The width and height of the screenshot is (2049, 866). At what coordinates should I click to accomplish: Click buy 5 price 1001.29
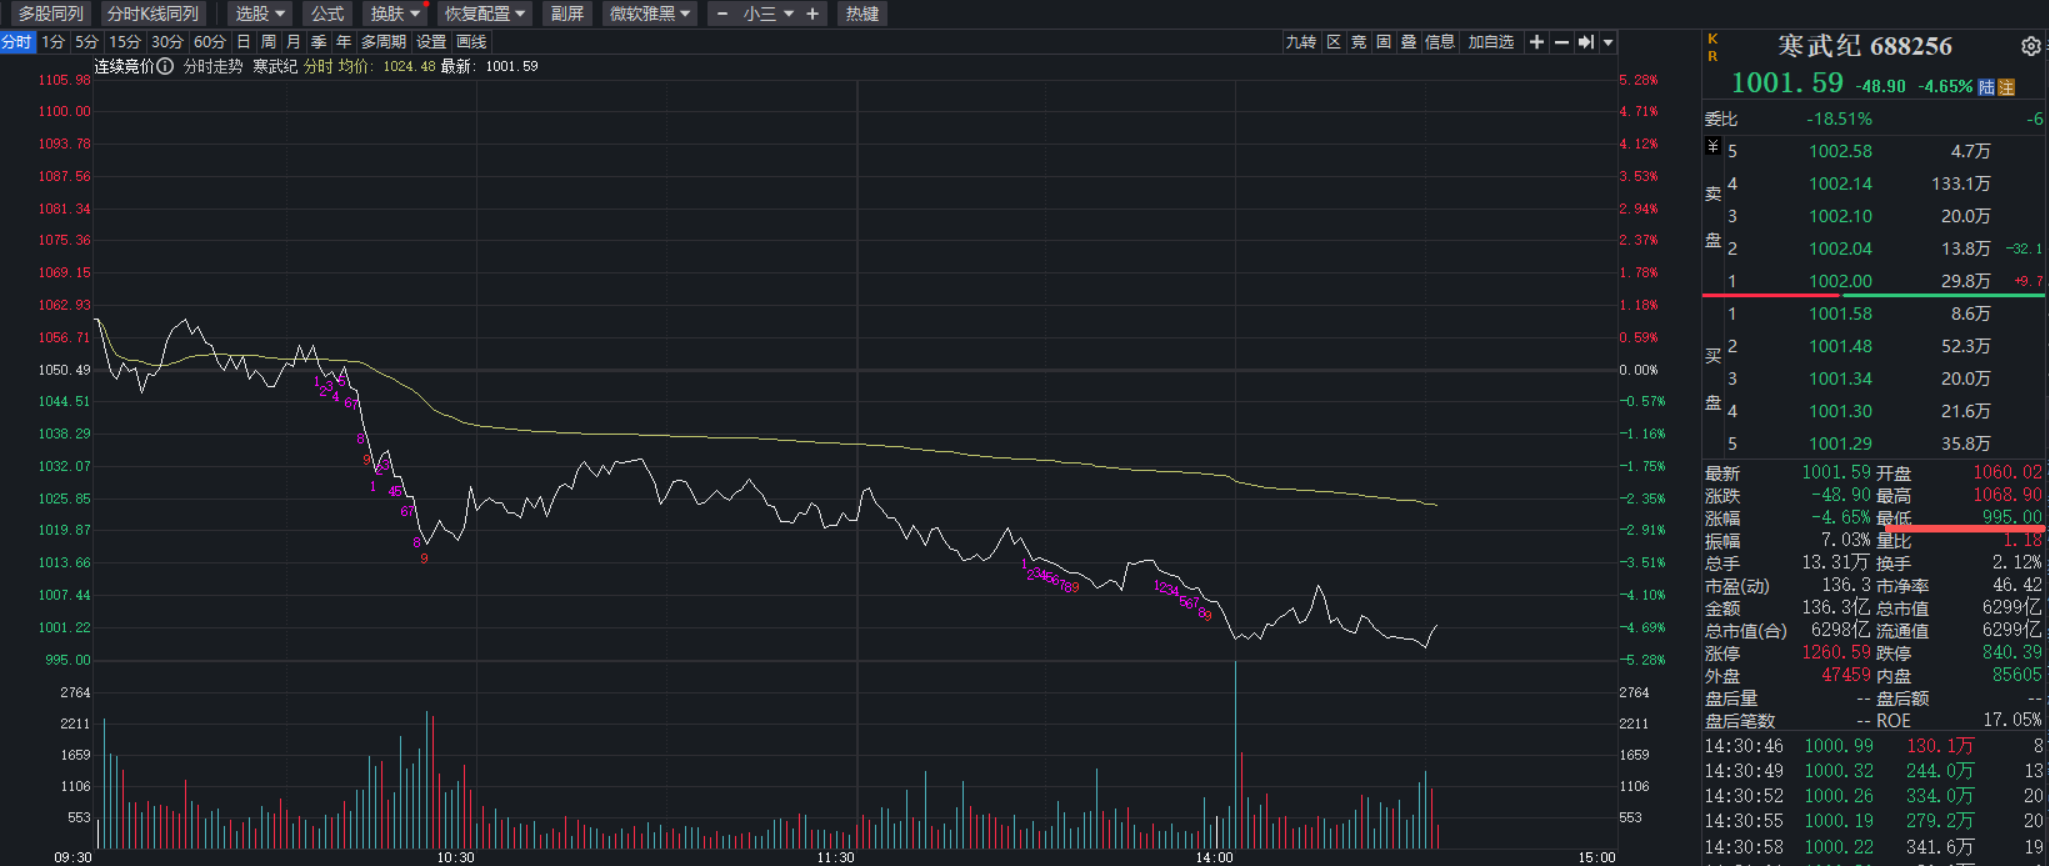tap(1840, 443)
